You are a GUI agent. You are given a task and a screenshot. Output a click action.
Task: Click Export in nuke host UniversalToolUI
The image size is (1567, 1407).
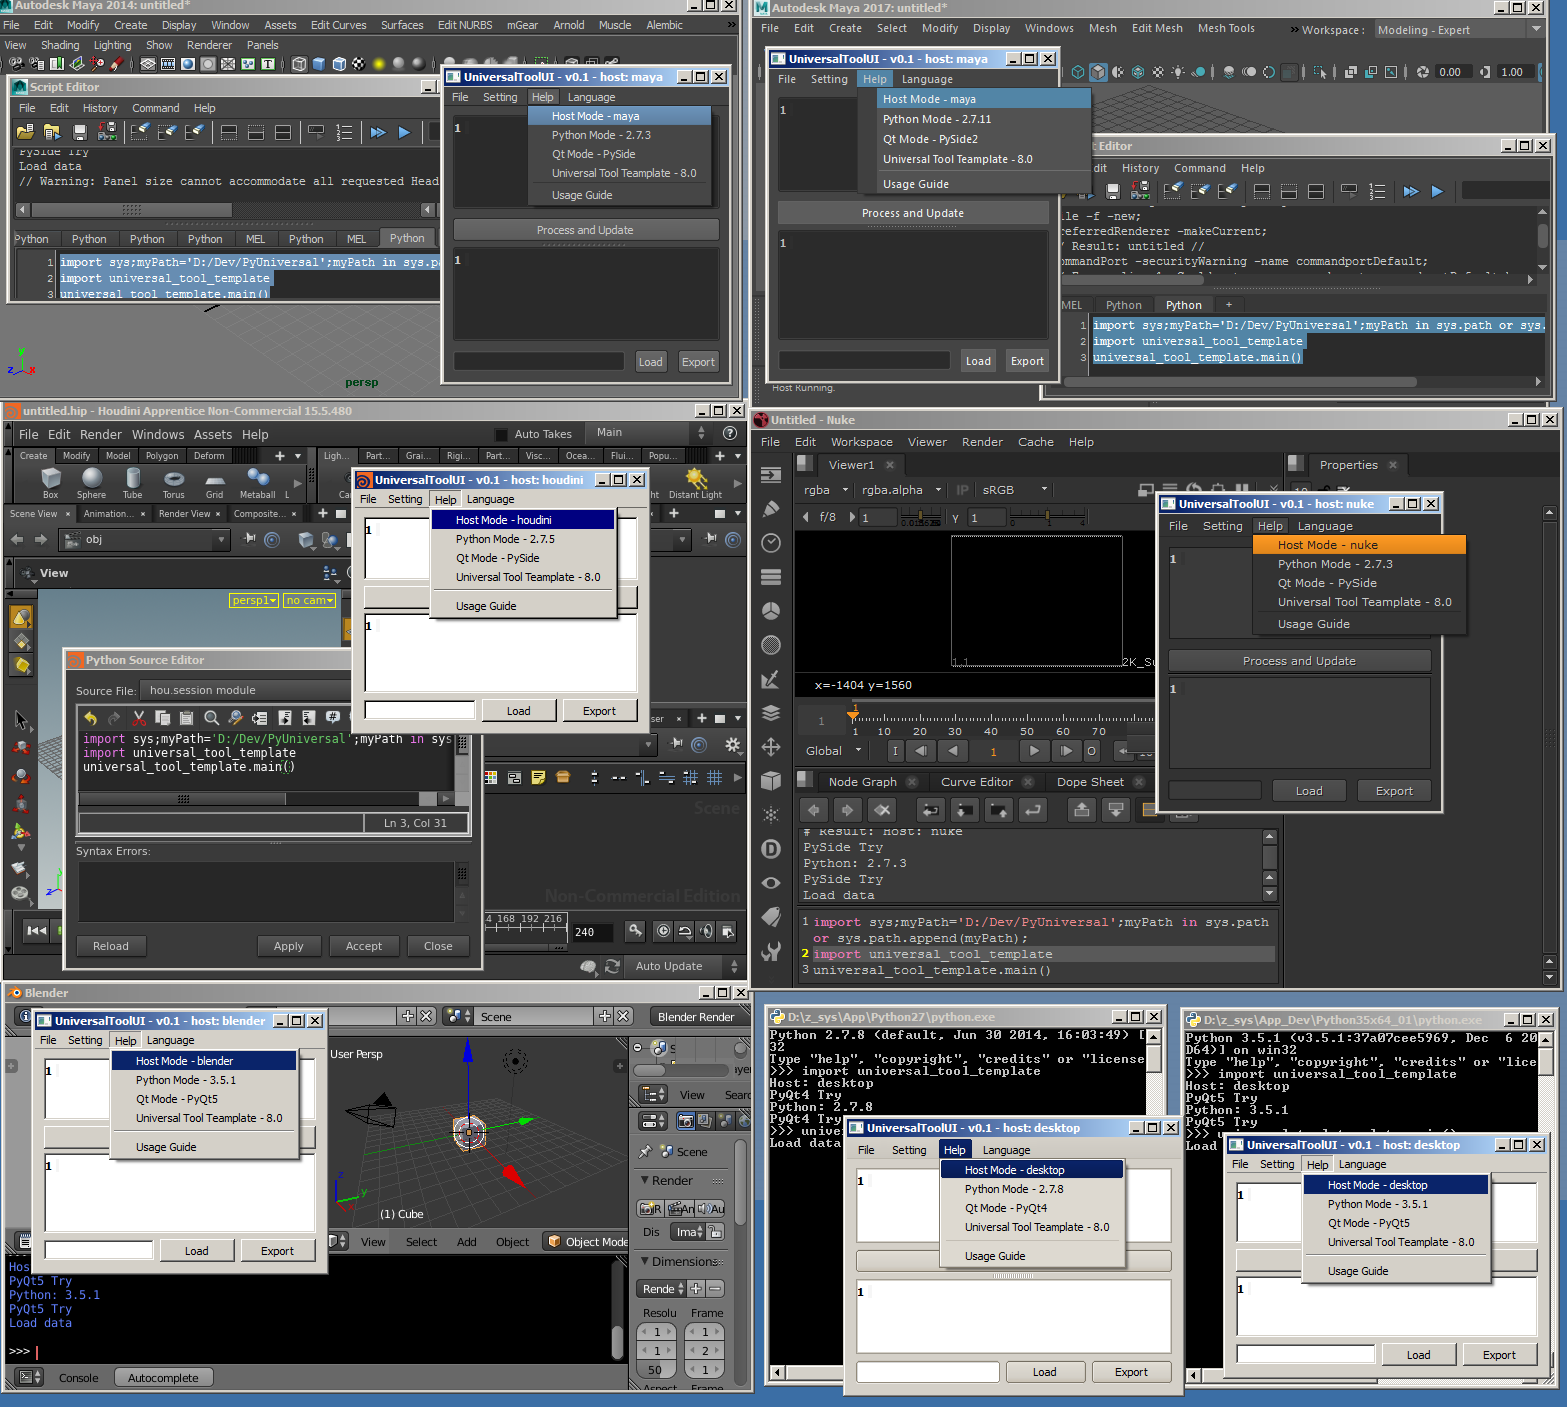pos(1394,791)
